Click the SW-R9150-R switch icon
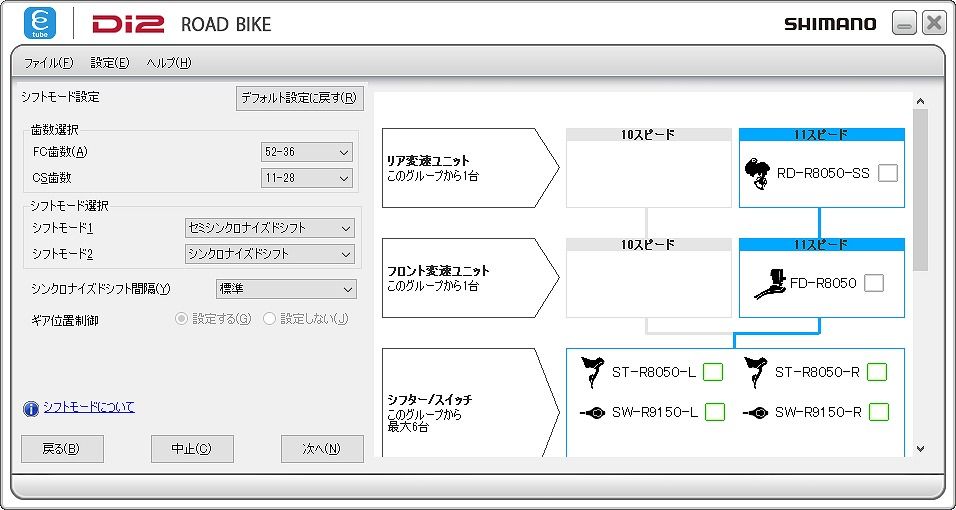 click(x=756, y=413)
